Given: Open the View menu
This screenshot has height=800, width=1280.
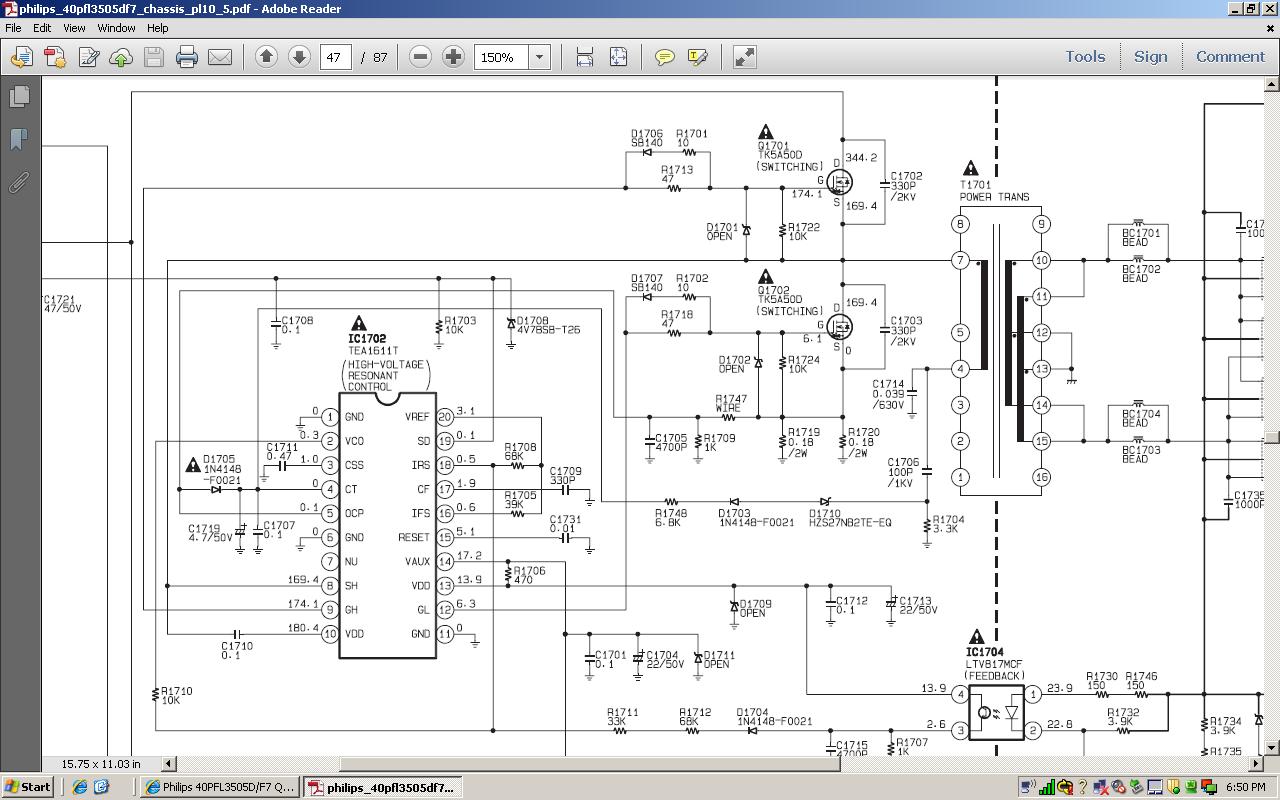Looking at the screenshot, I should pos(74,28).
